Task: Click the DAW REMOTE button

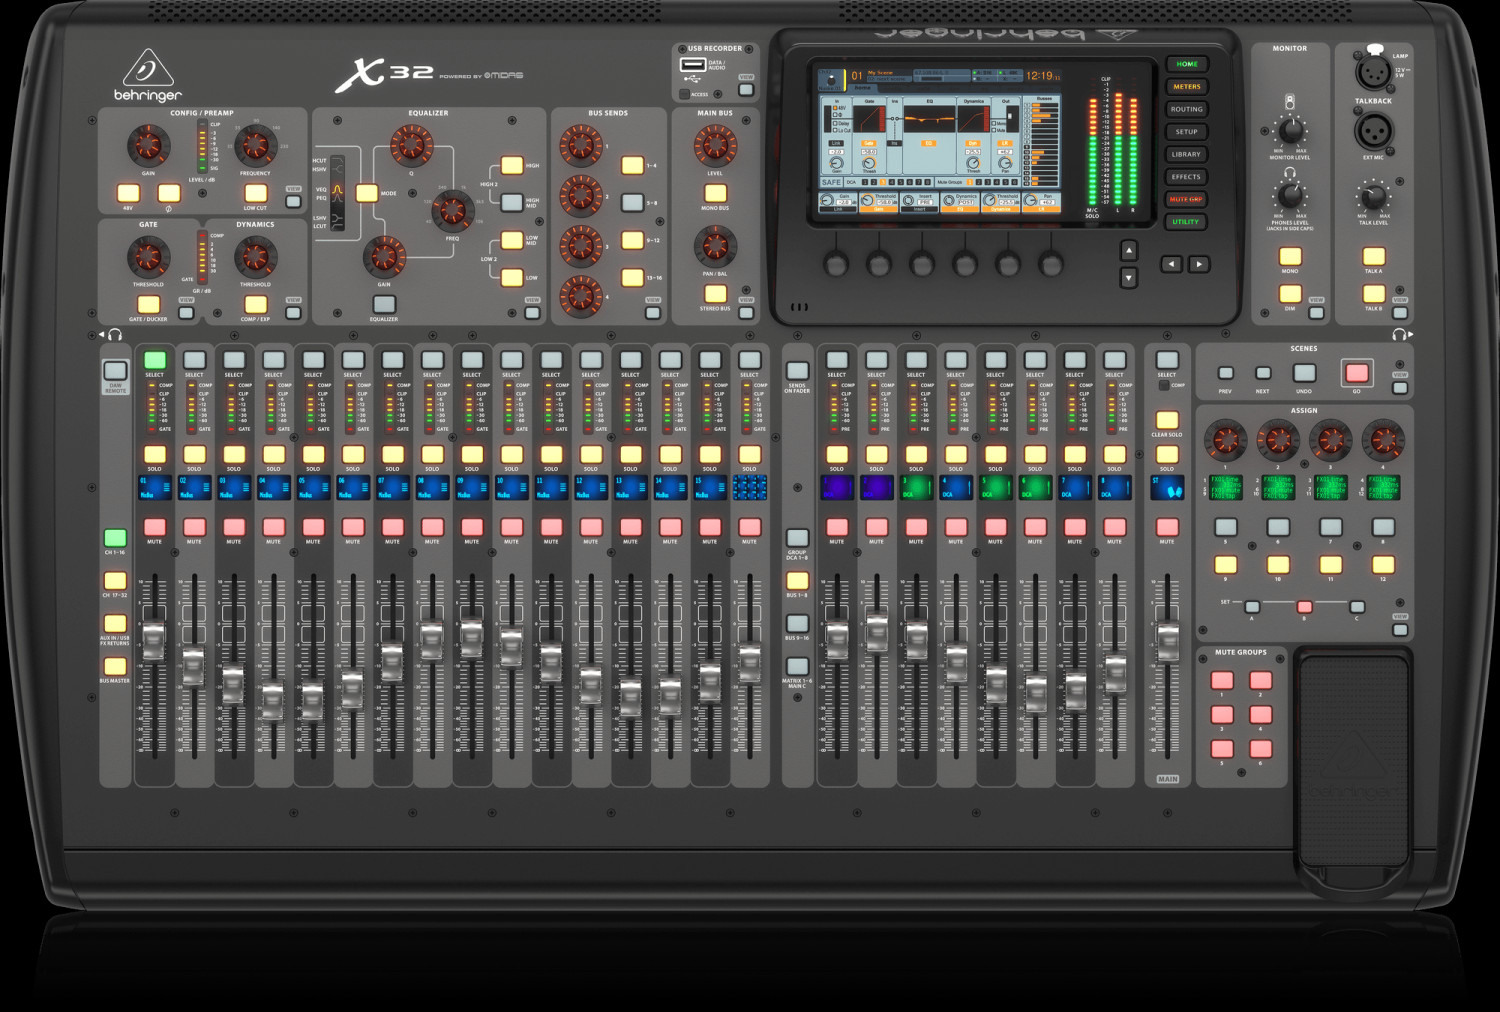Action: click(115, 371)
